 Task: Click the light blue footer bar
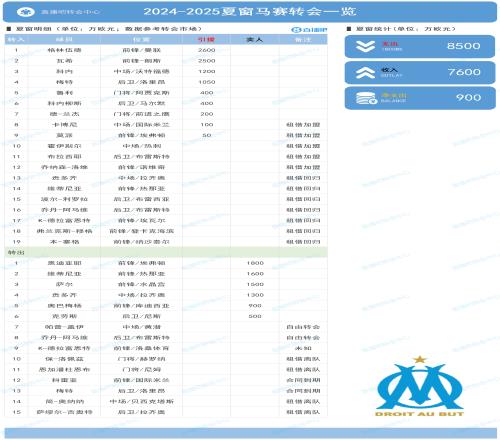250,433
